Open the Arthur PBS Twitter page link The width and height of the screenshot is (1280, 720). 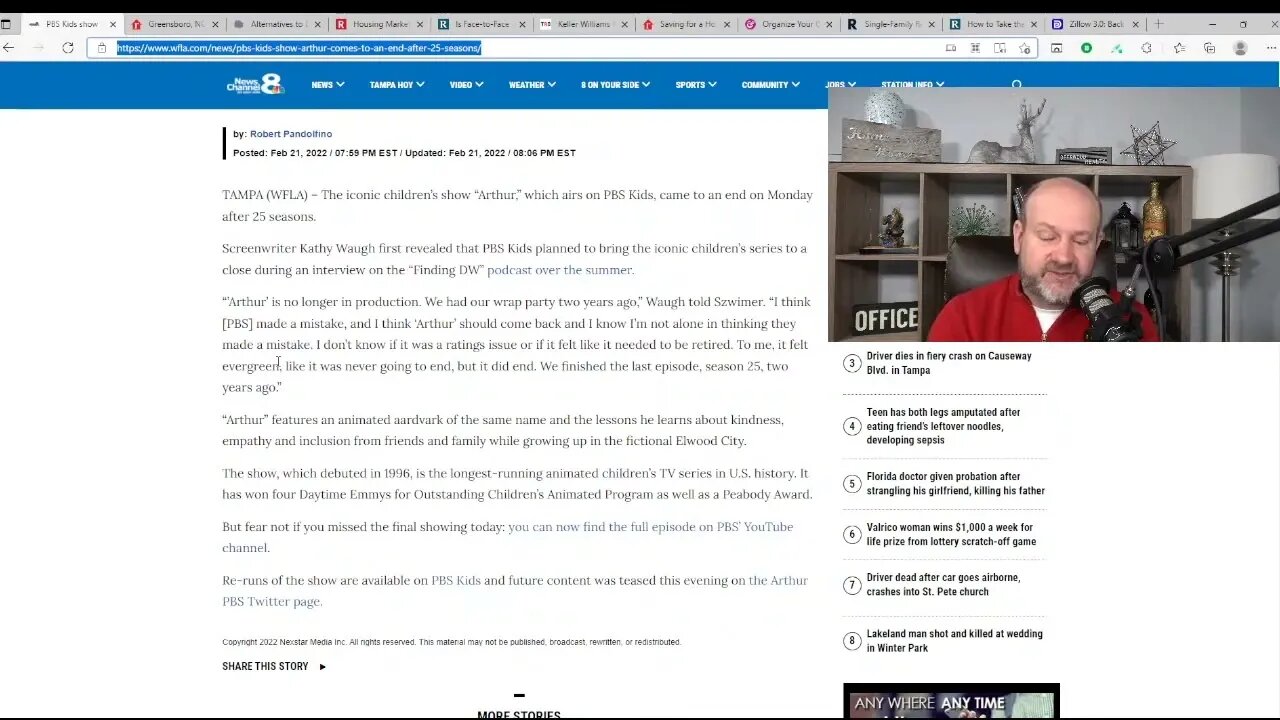514,591
